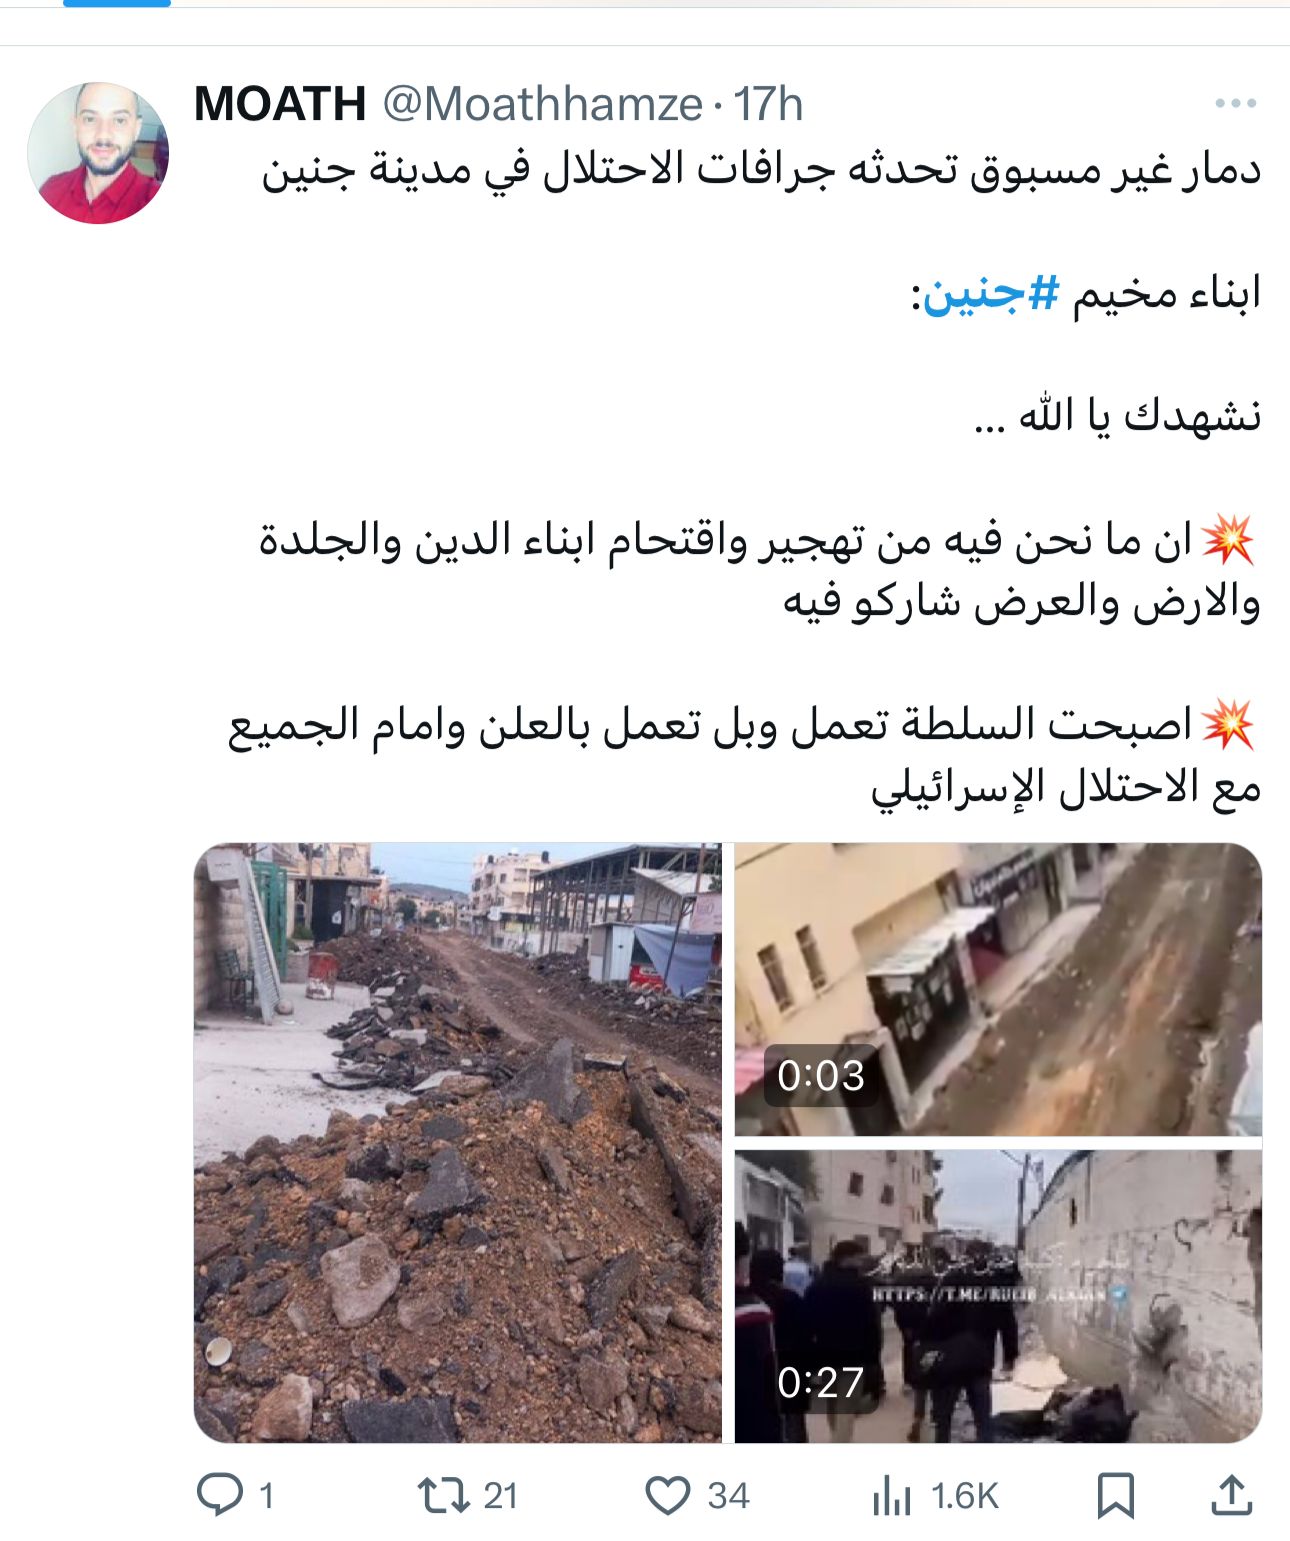Click the 0:03 duration badge
This screenshot has height=1541, width=1290.
(x=821, y=1076)
